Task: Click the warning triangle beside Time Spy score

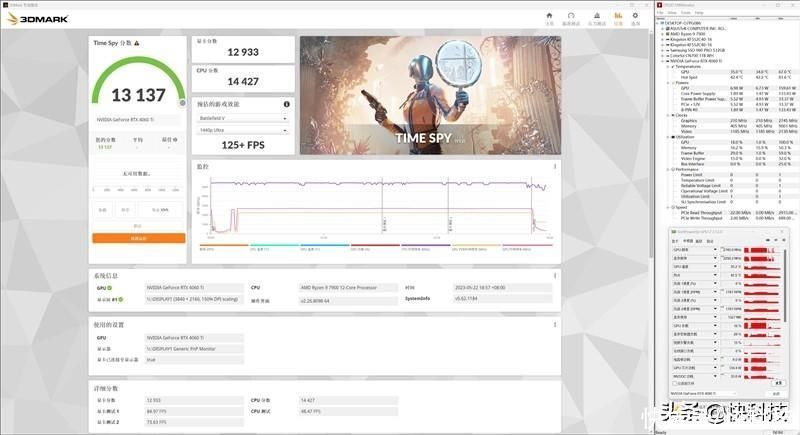Action: (x=137, y=43)
